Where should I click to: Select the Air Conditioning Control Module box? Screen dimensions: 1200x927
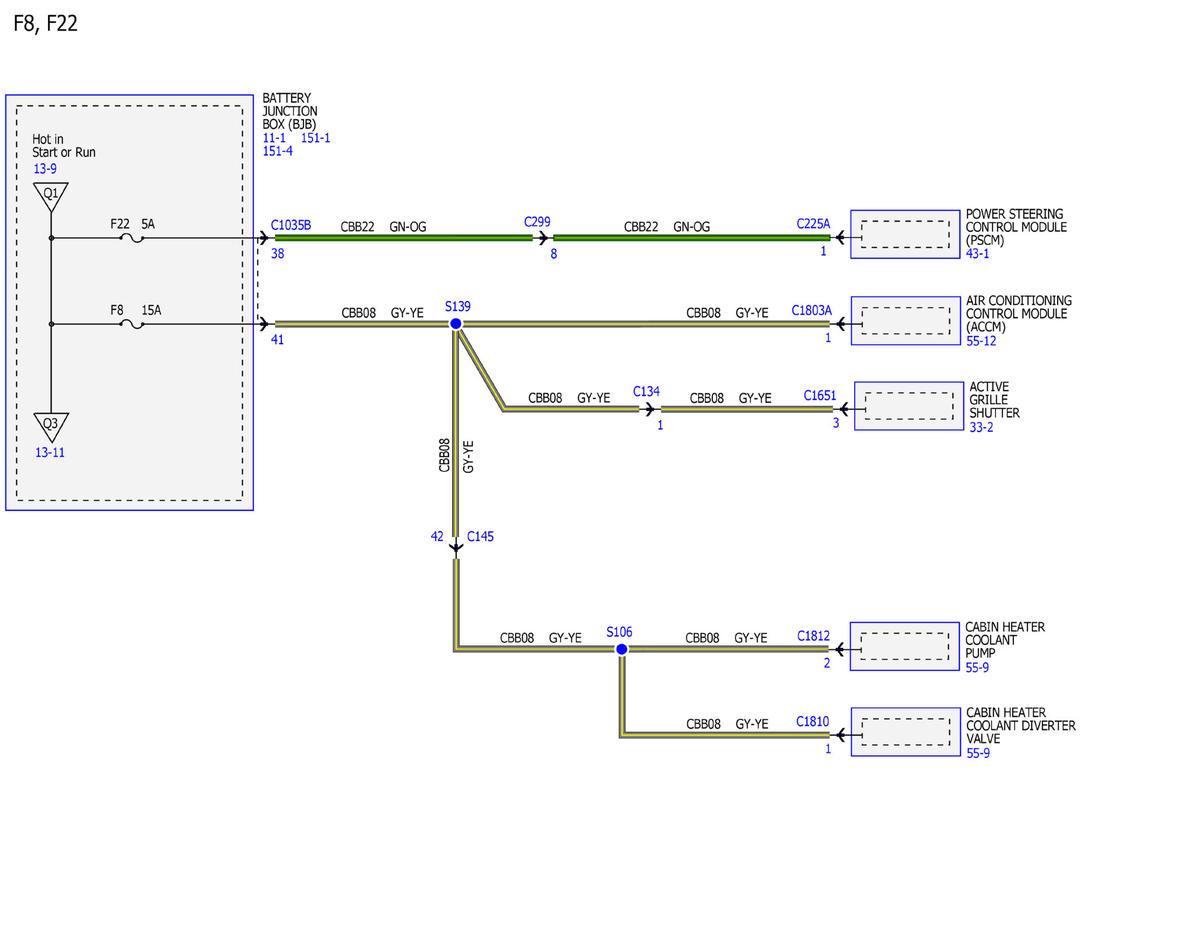[x=905, y=320]
